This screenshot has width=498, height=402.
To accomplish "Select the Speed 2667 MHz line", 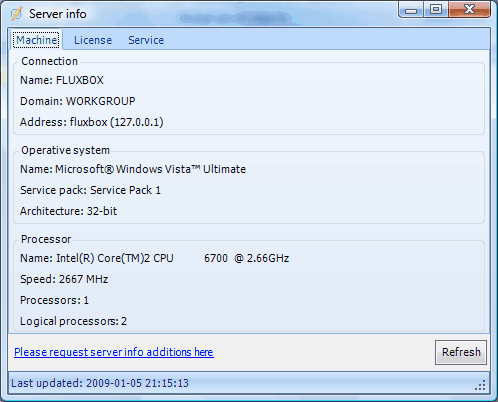I will 64,279.
